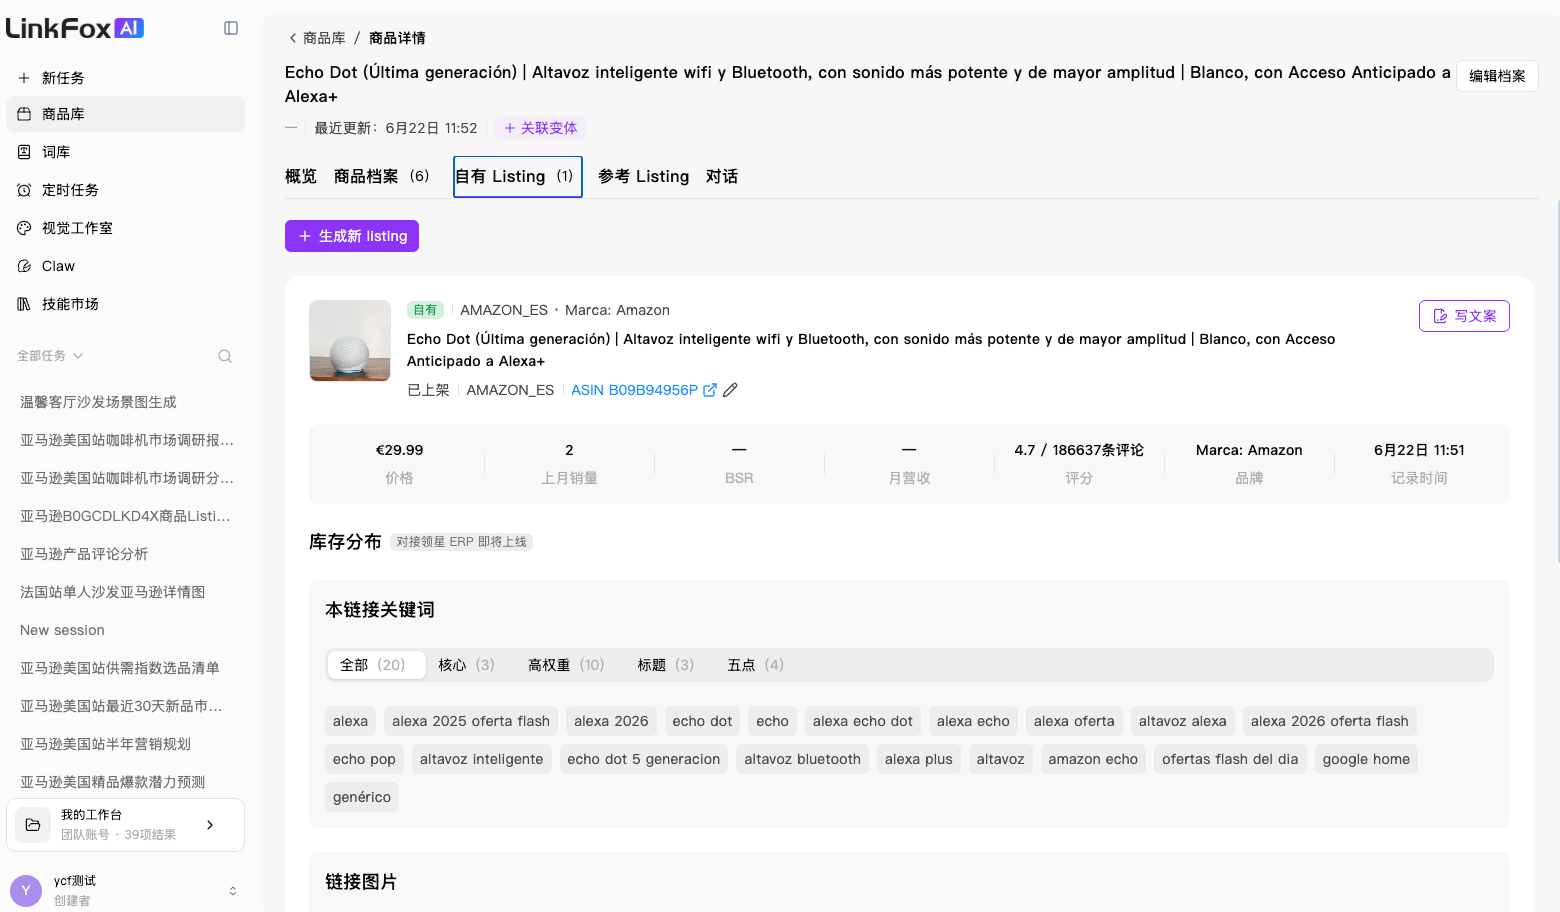Click the 我的工作台 folder icon
The height and width of the screenshot is (912, 1560).
pos(33,825)
